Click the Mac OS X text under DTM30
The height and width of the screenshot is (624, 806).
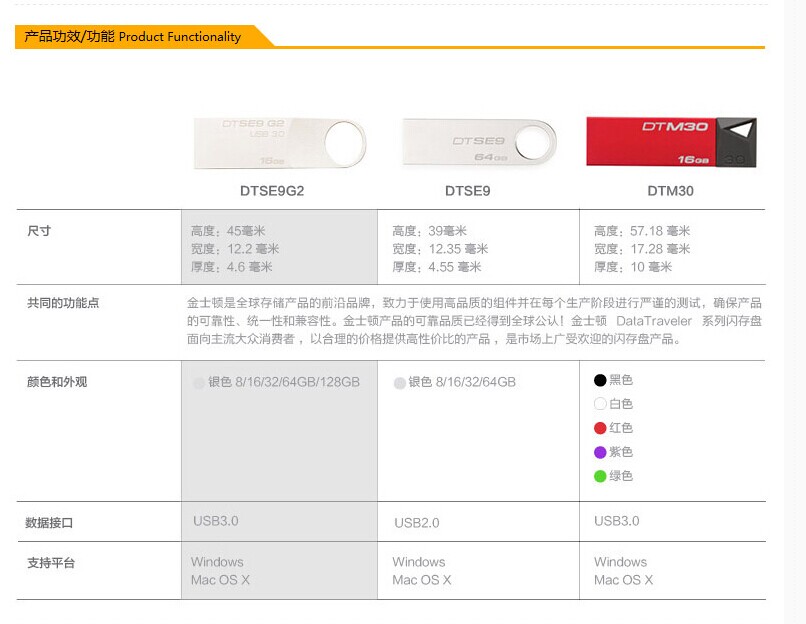[624, 580]
